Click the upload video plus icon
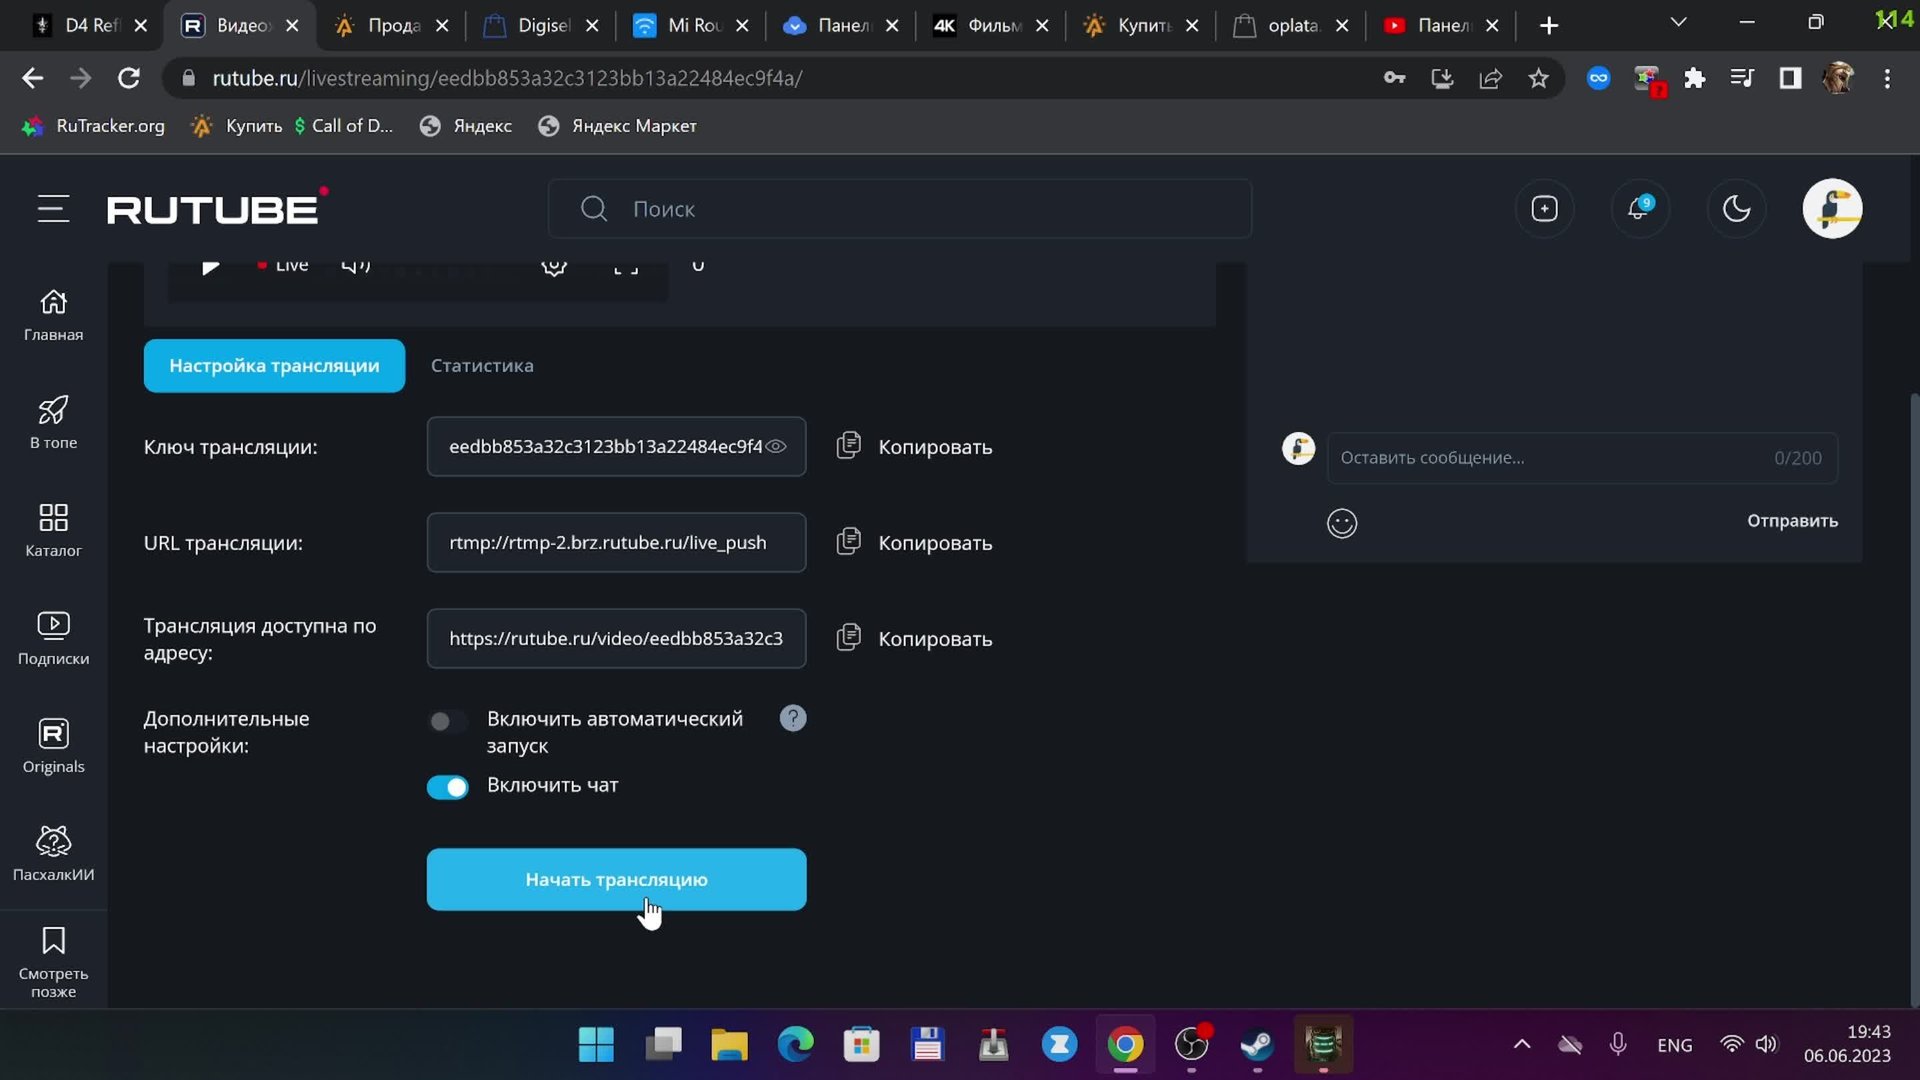 [1544, 209]
